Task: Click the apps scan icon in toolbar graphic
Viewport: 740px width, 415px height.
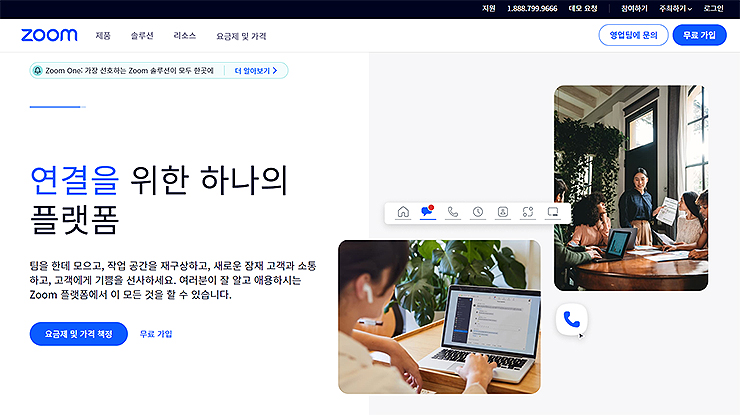Action: pyautogui.click(x=528, y=212)
